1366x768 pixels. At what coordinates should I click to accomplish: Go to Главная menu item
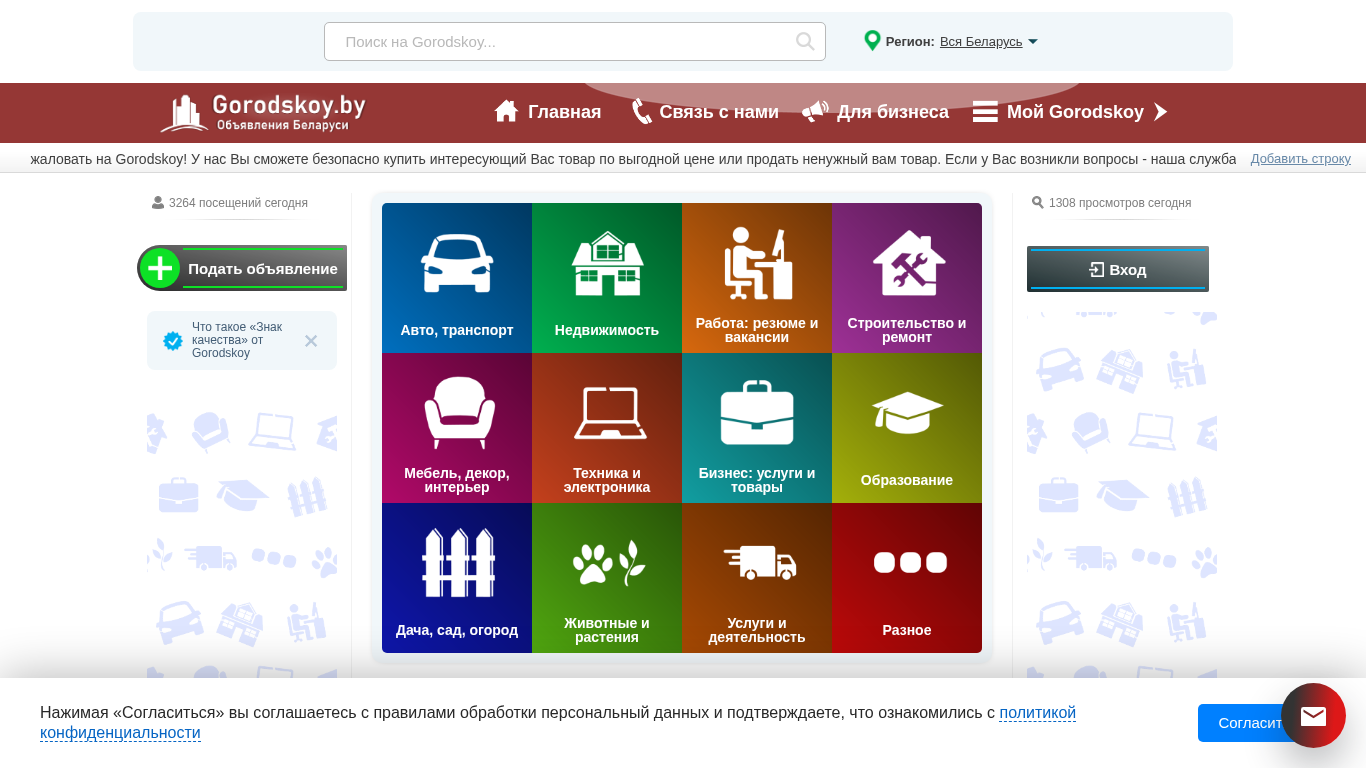point(564,112)
